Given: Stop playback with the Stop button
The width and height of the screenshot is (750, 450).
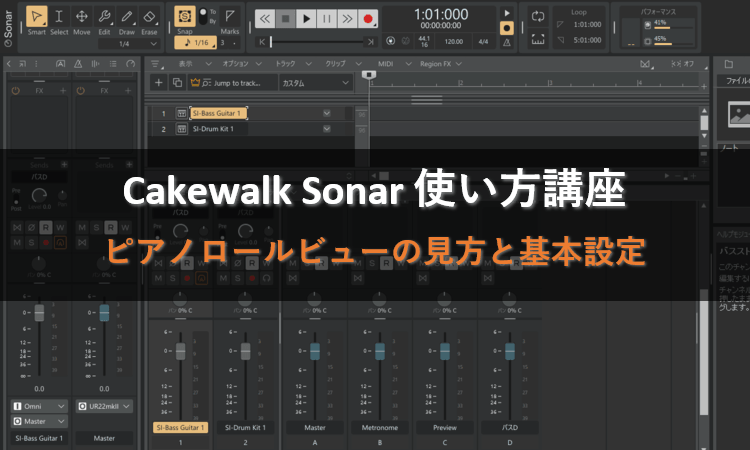Looking at the screenshot, I should point(285,18).
